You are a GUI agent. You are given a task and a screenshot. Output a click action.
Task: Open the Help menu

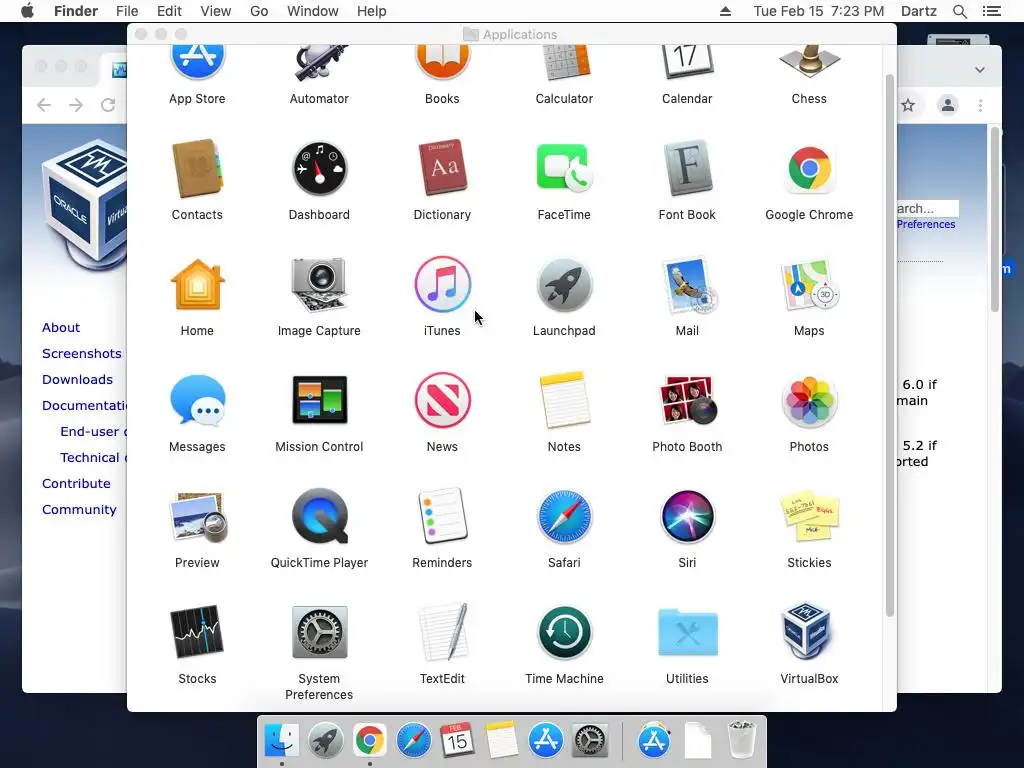[x=372, y=11]
